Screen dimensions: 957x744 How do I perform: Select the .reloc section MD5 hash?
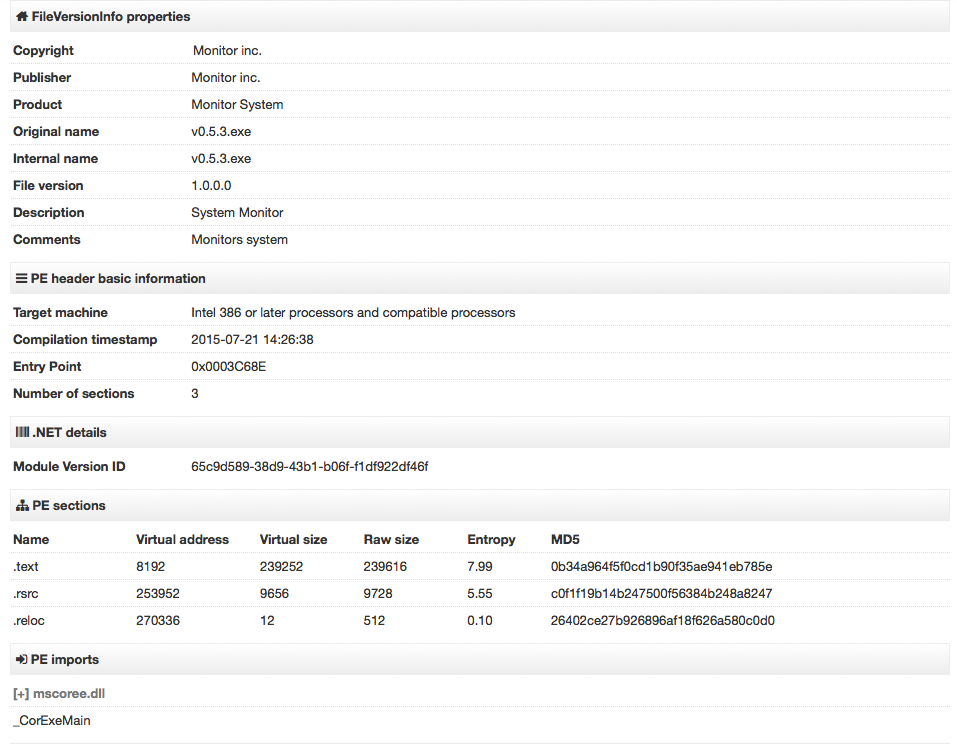pos(662,620)
